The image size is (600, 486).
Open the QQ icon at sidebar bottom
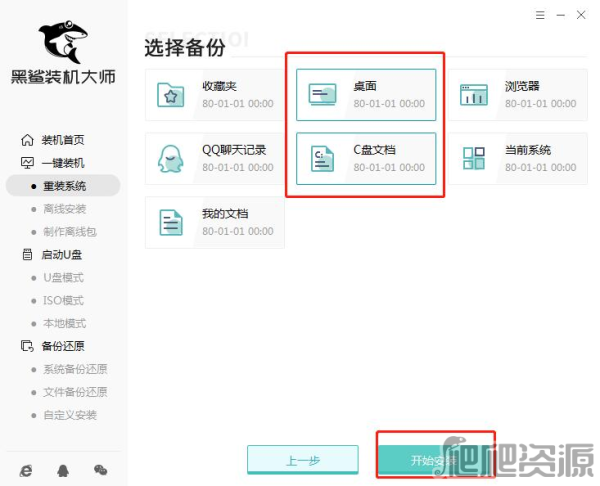(63, 471)
